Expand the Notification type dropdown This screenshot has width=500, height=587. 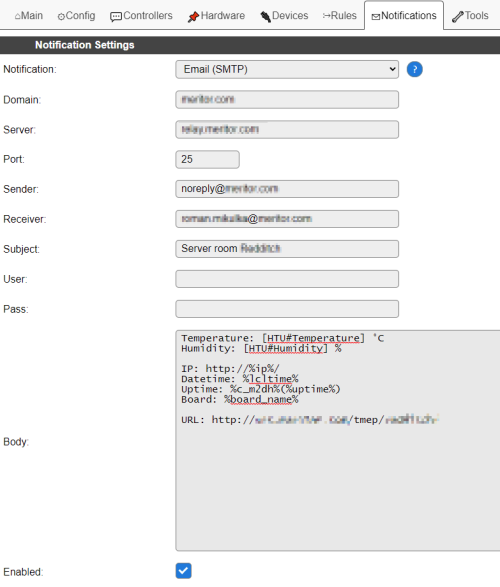click(287, 70)
